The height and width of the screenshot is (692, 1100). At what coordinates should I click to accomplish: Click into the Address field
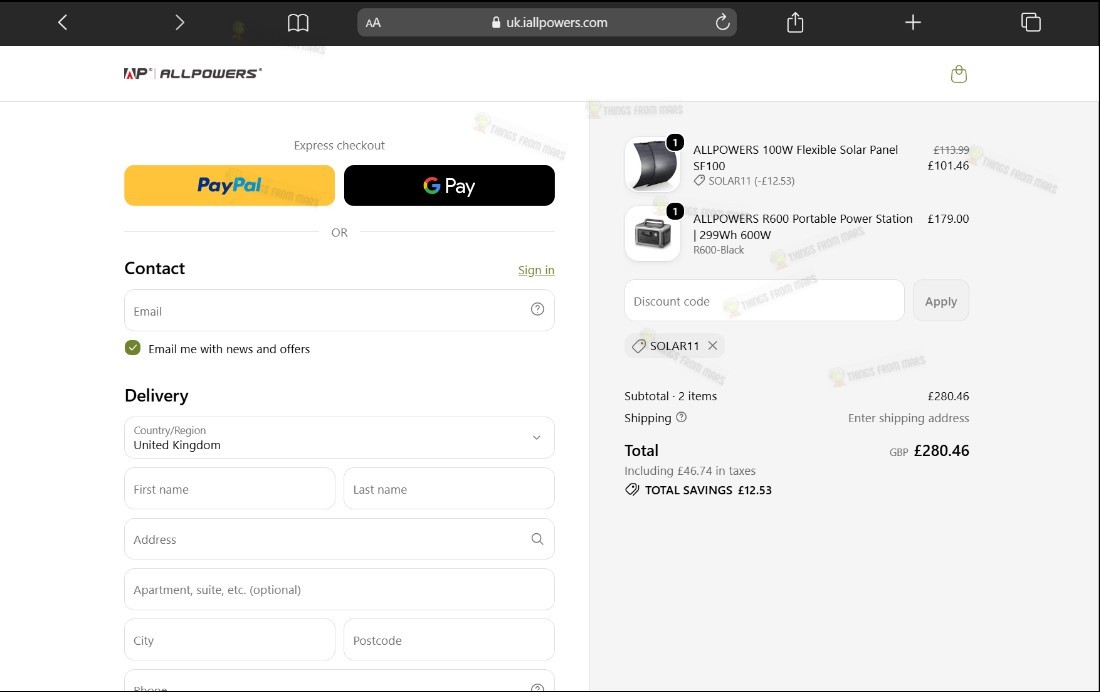pos(340,539)
